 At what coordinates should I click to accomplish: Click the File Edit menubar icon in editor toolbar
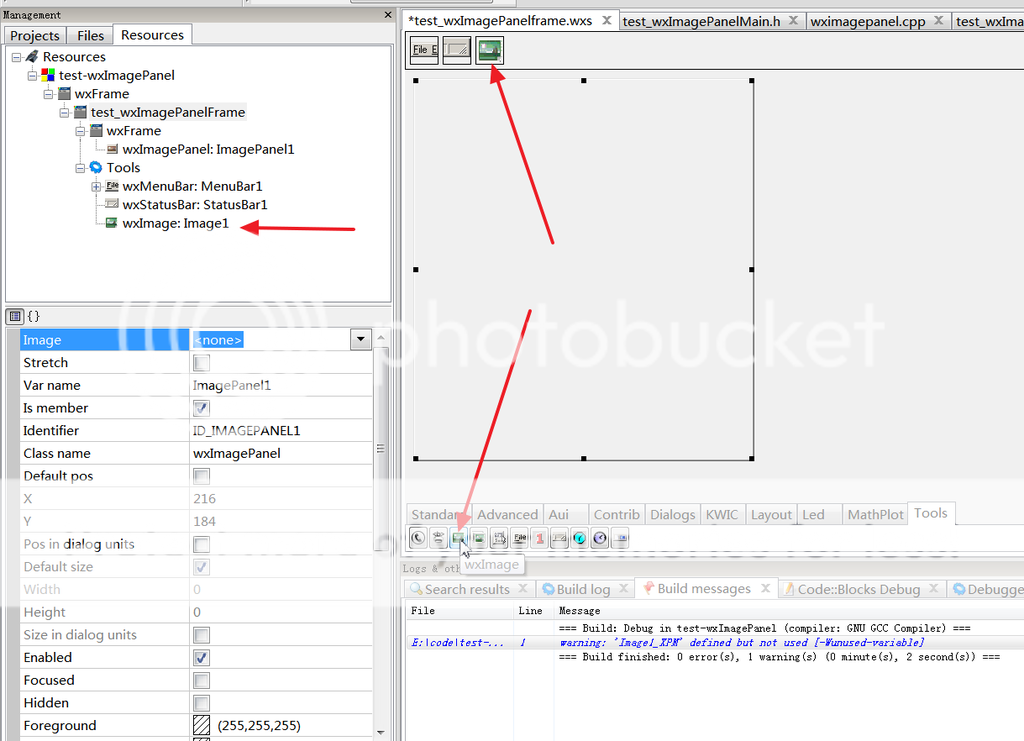[423, 49]
